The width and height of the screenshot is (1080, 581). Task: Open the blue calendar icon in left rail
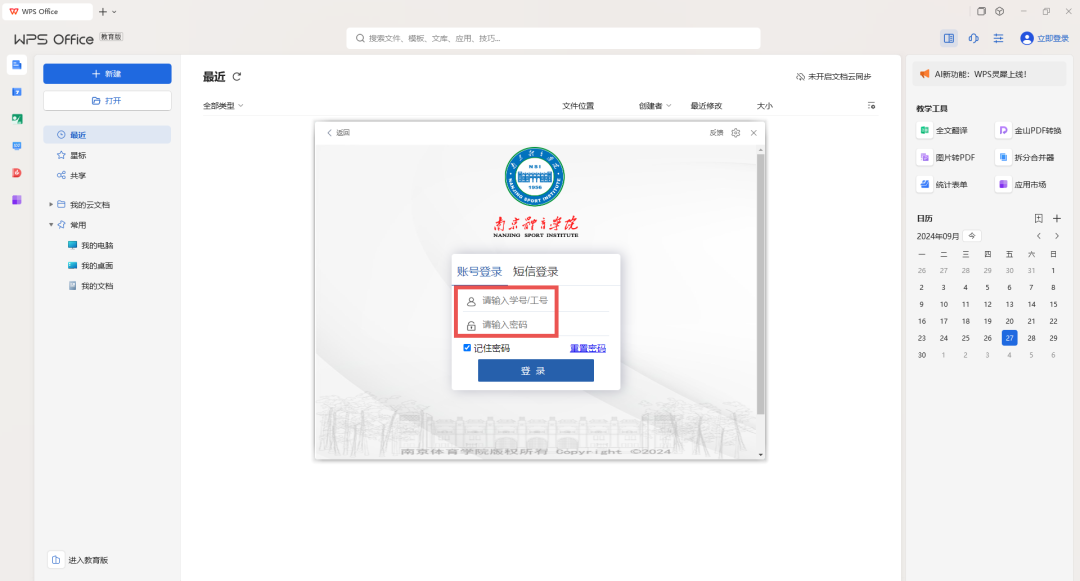17,92
